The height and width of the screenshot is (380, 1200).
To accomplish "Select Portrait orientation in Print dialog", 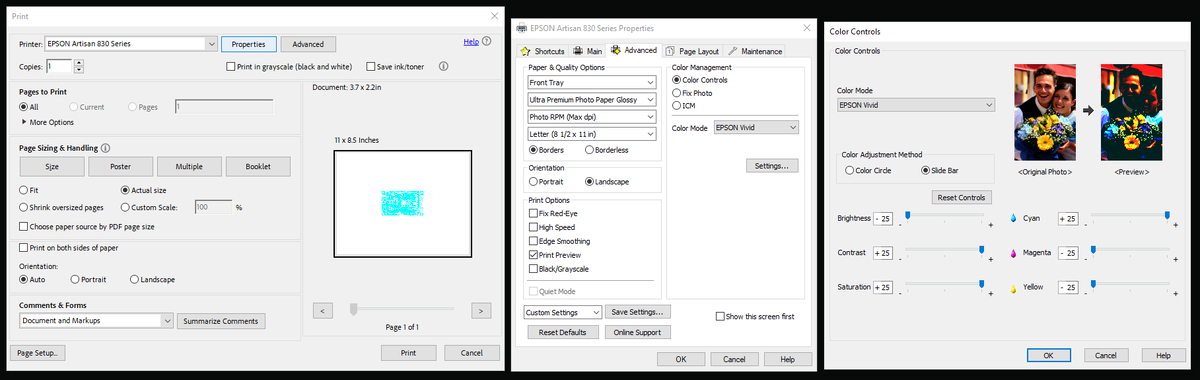I will click(x=74, y=279).
